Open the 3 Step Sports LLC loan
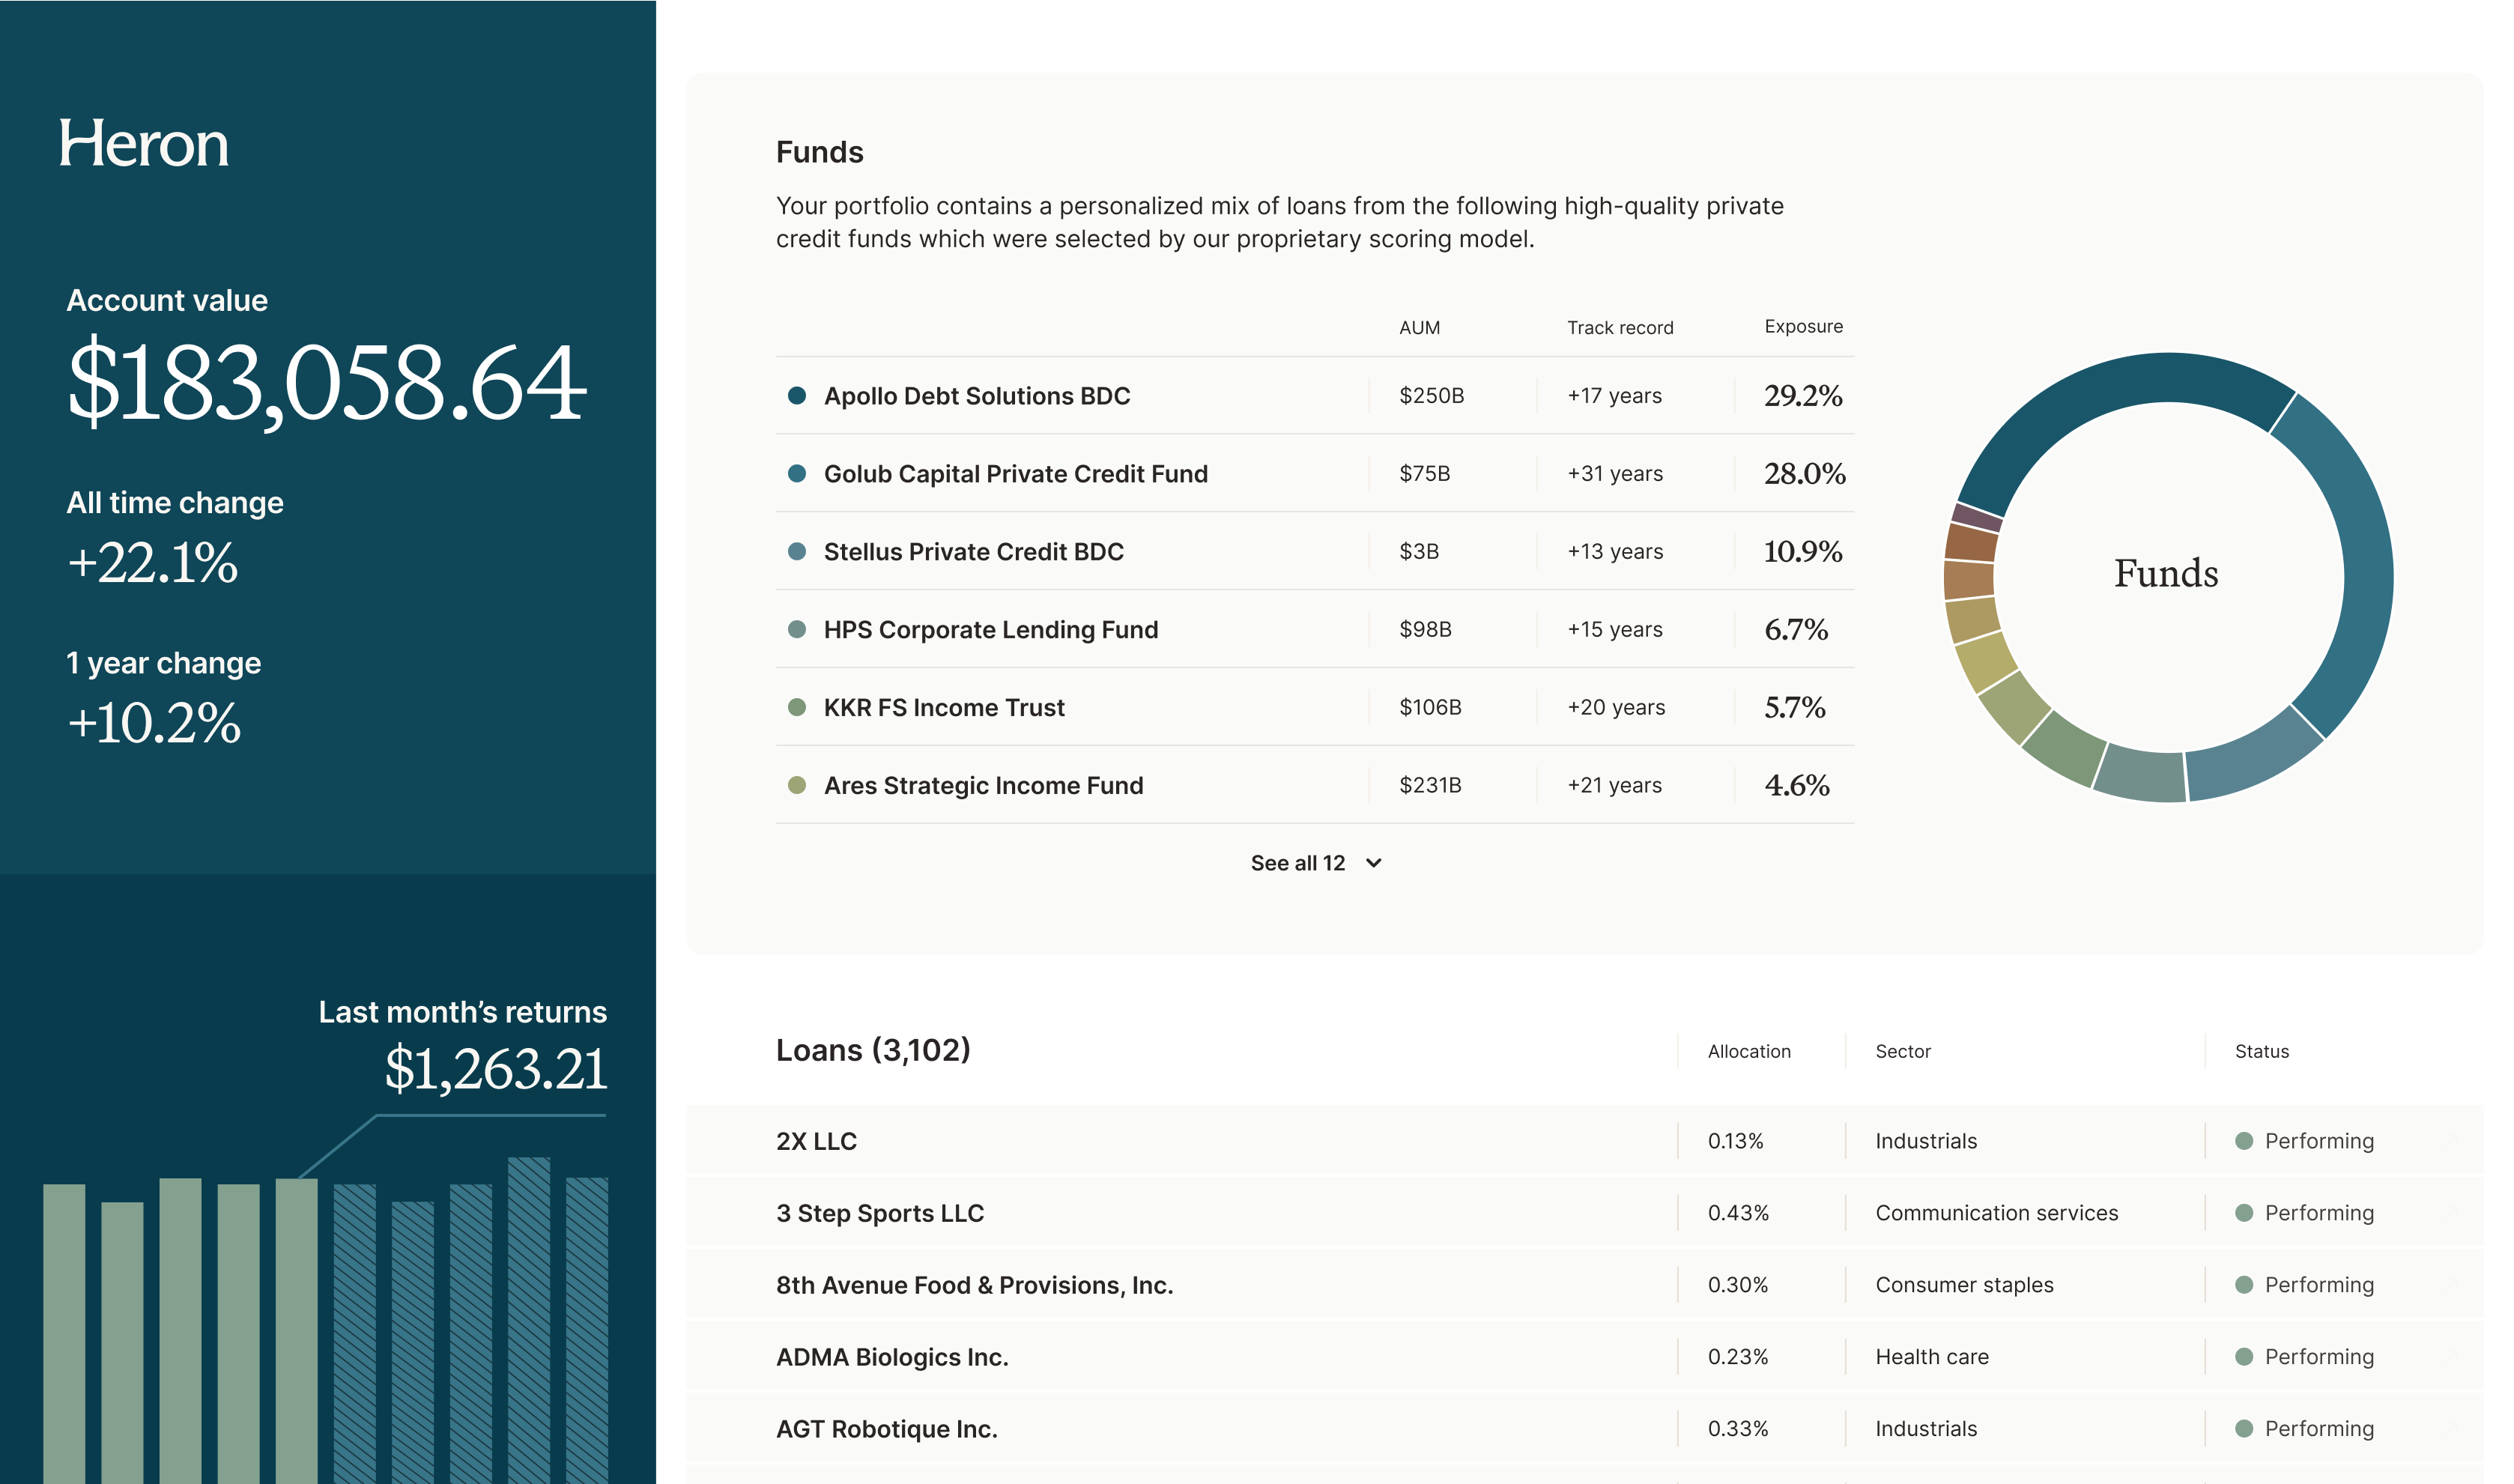 (880, 1213)
